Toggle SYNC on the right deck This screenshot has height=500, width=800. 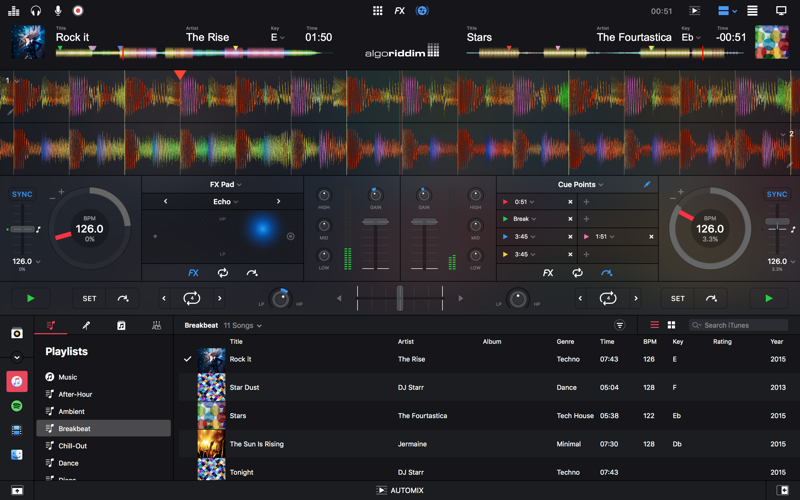777,195
